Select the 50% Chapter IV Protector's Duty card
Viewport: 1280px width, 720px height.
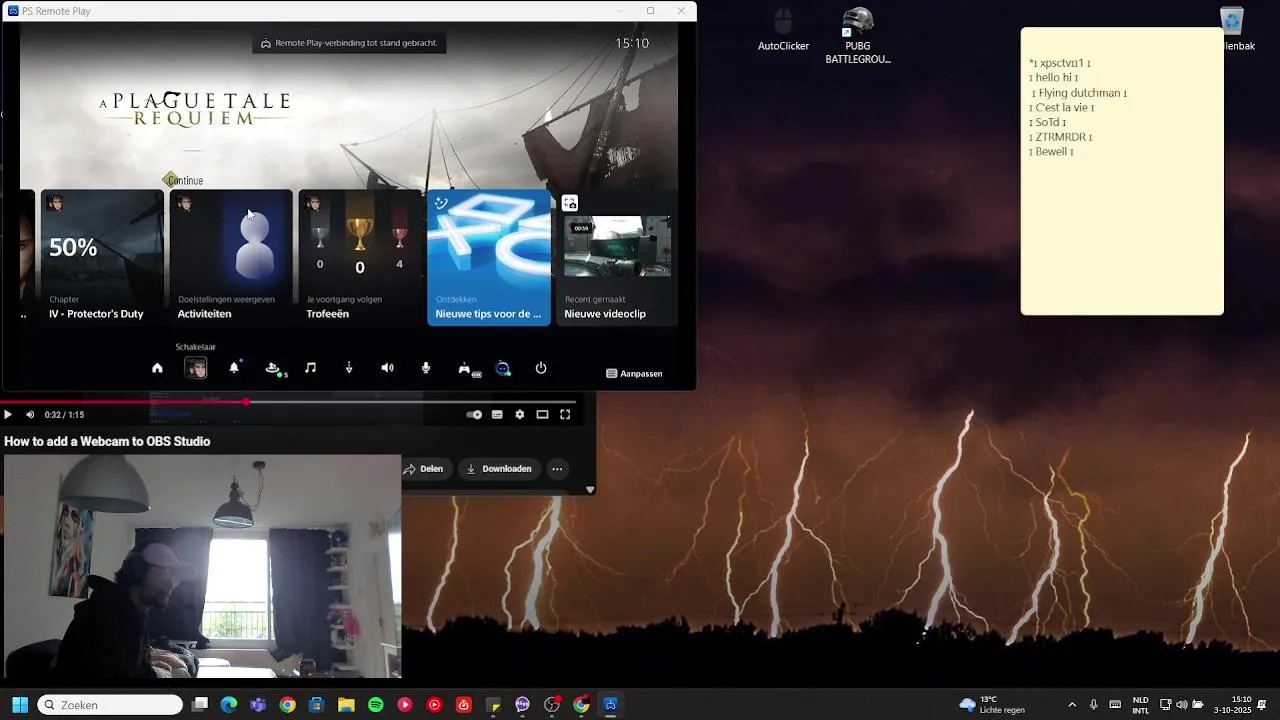102,258
